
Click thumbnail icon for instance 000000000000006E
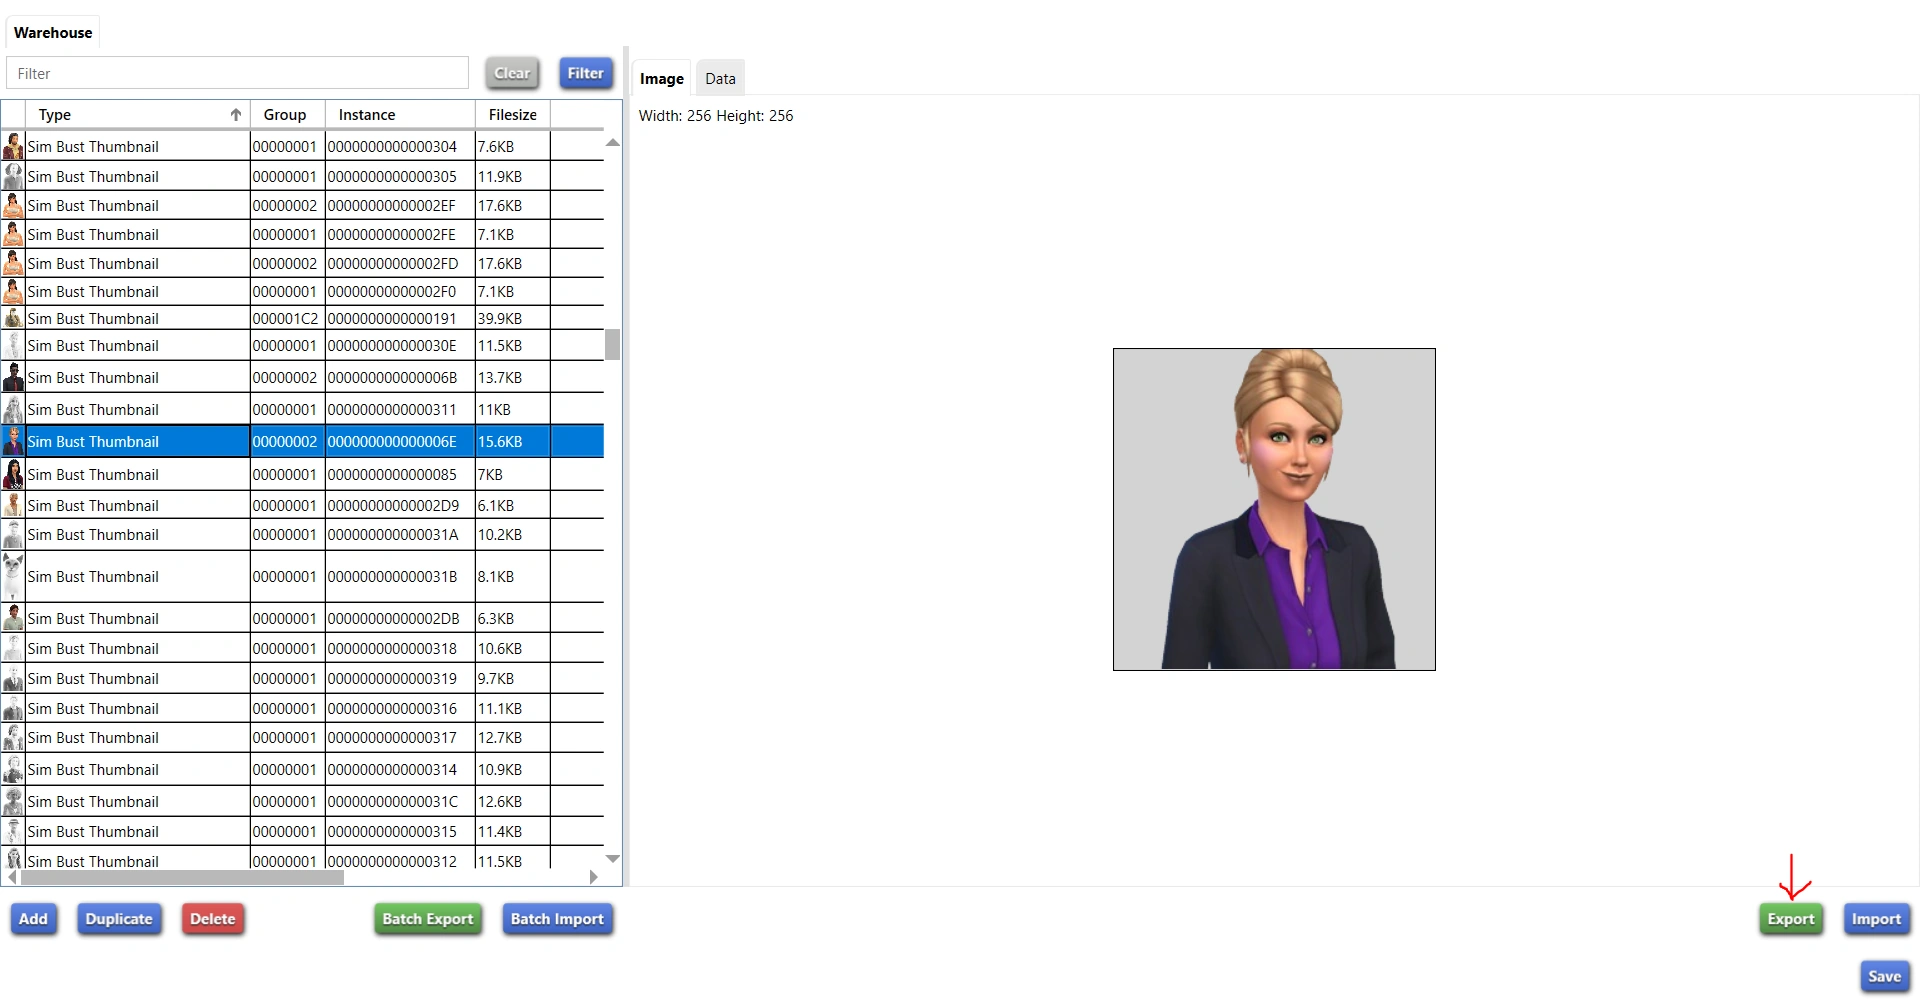coord(13,441)
